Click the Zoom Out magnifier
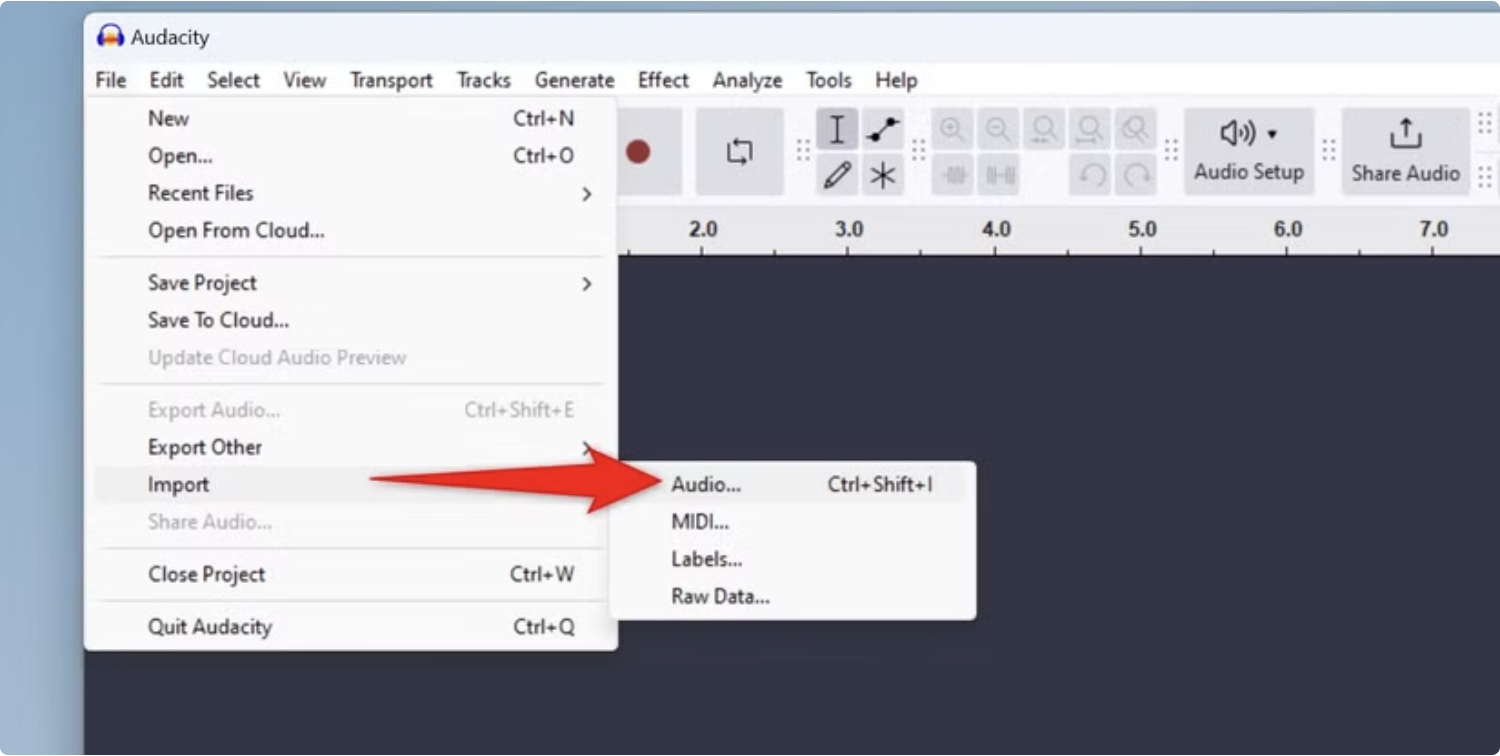This screenshot has height=756, width=1500. pyautogui.click(x=998, y=130)
